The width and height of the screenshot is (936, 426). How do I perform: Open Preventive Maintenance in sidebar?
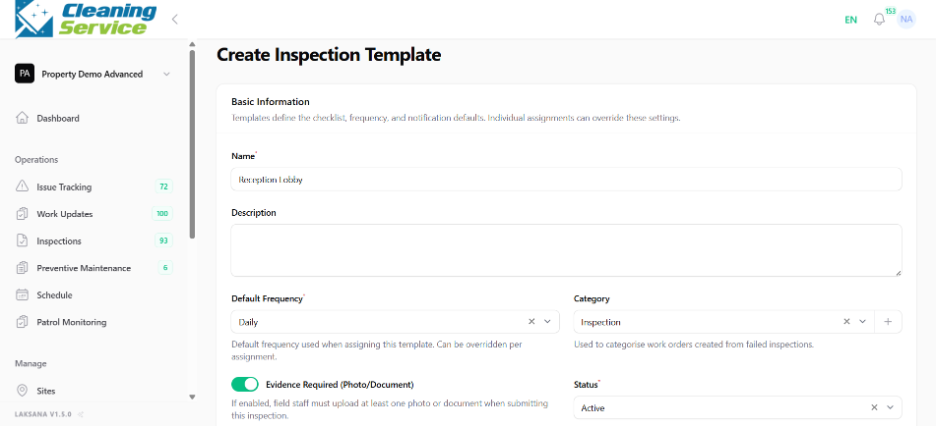tap(93, 268)
